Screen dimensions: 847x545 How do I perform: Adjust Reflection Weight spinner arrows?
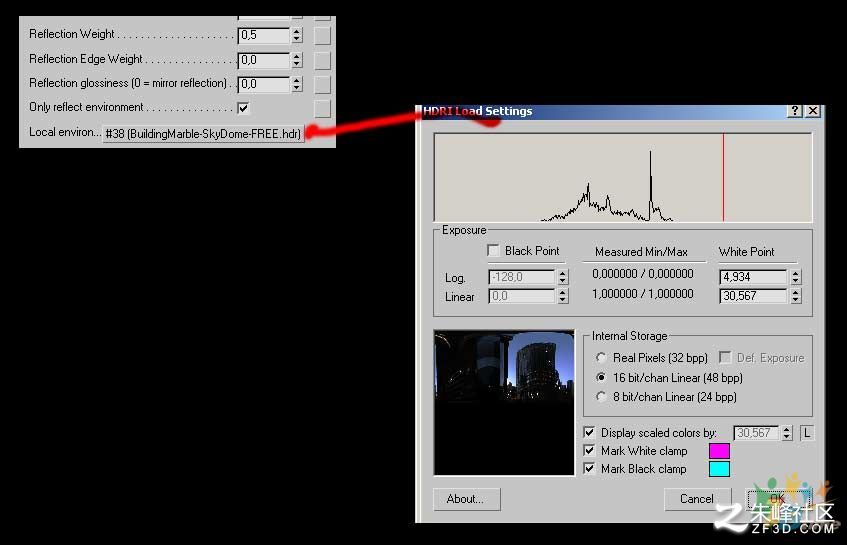coord(297,35)
